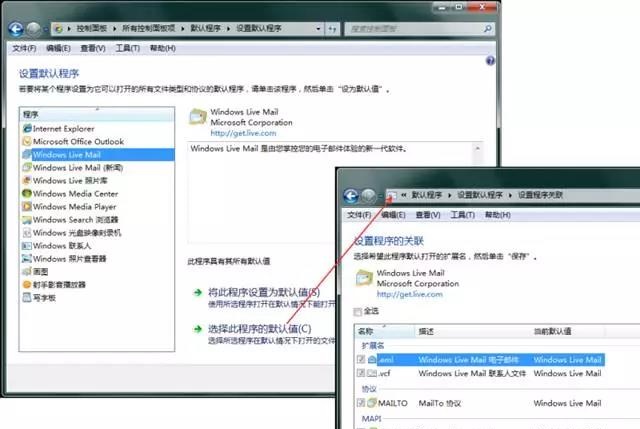640x429 pixels.
Task: Click the 扩展名 group header
Action: 373,346
